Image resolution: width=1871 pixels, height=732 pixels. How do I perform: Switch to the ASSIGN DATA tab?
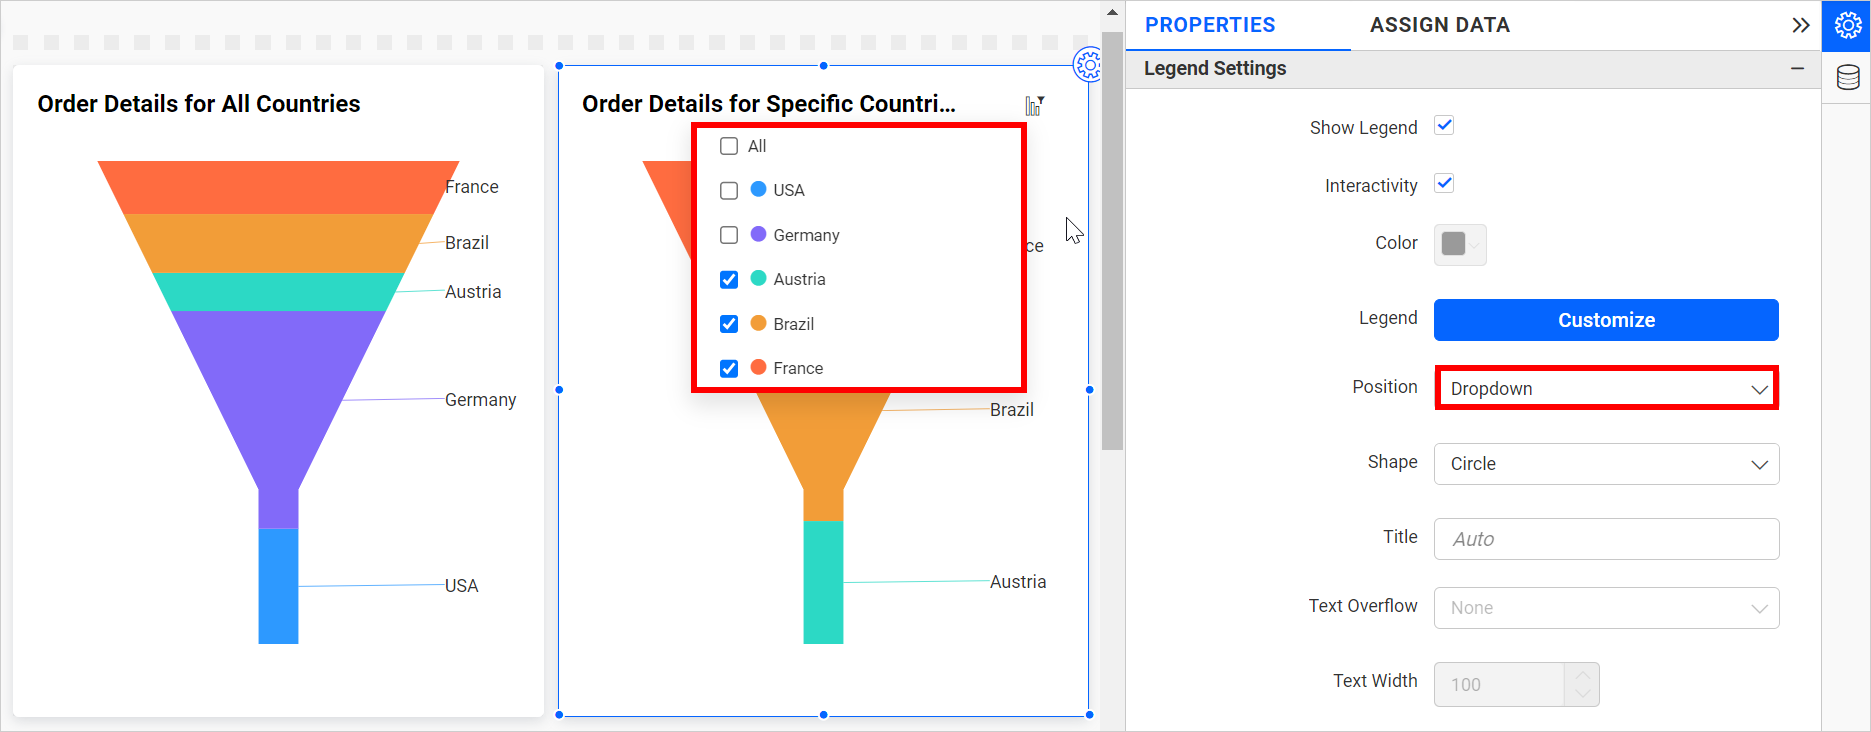(x=1439, y=25)
